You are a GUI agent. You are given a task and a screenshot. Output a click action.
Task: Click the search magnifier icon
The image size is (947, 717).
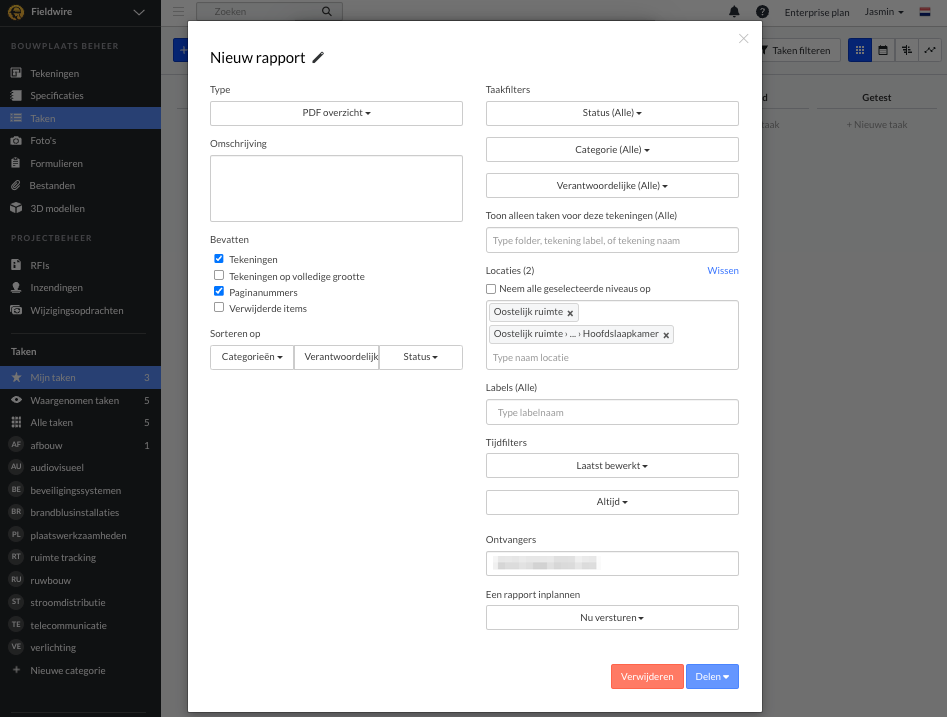tap(326, 12)
